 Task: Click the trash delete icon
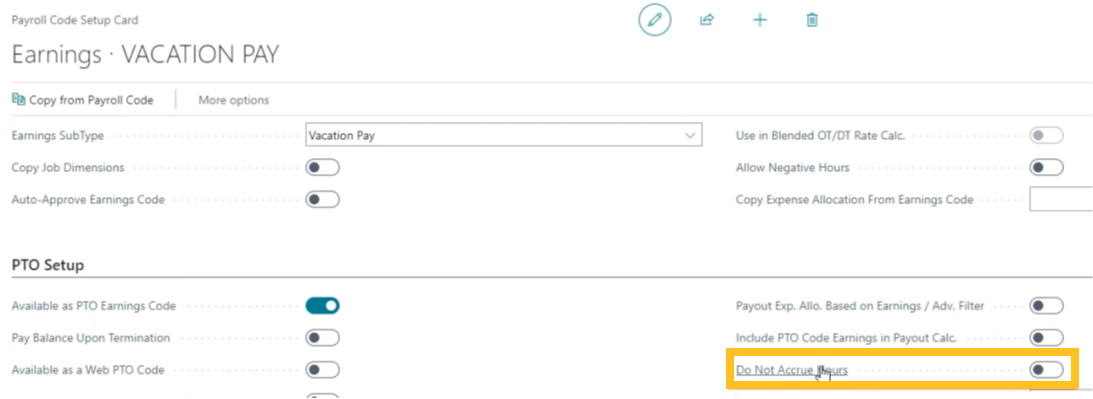coord(812,20)
